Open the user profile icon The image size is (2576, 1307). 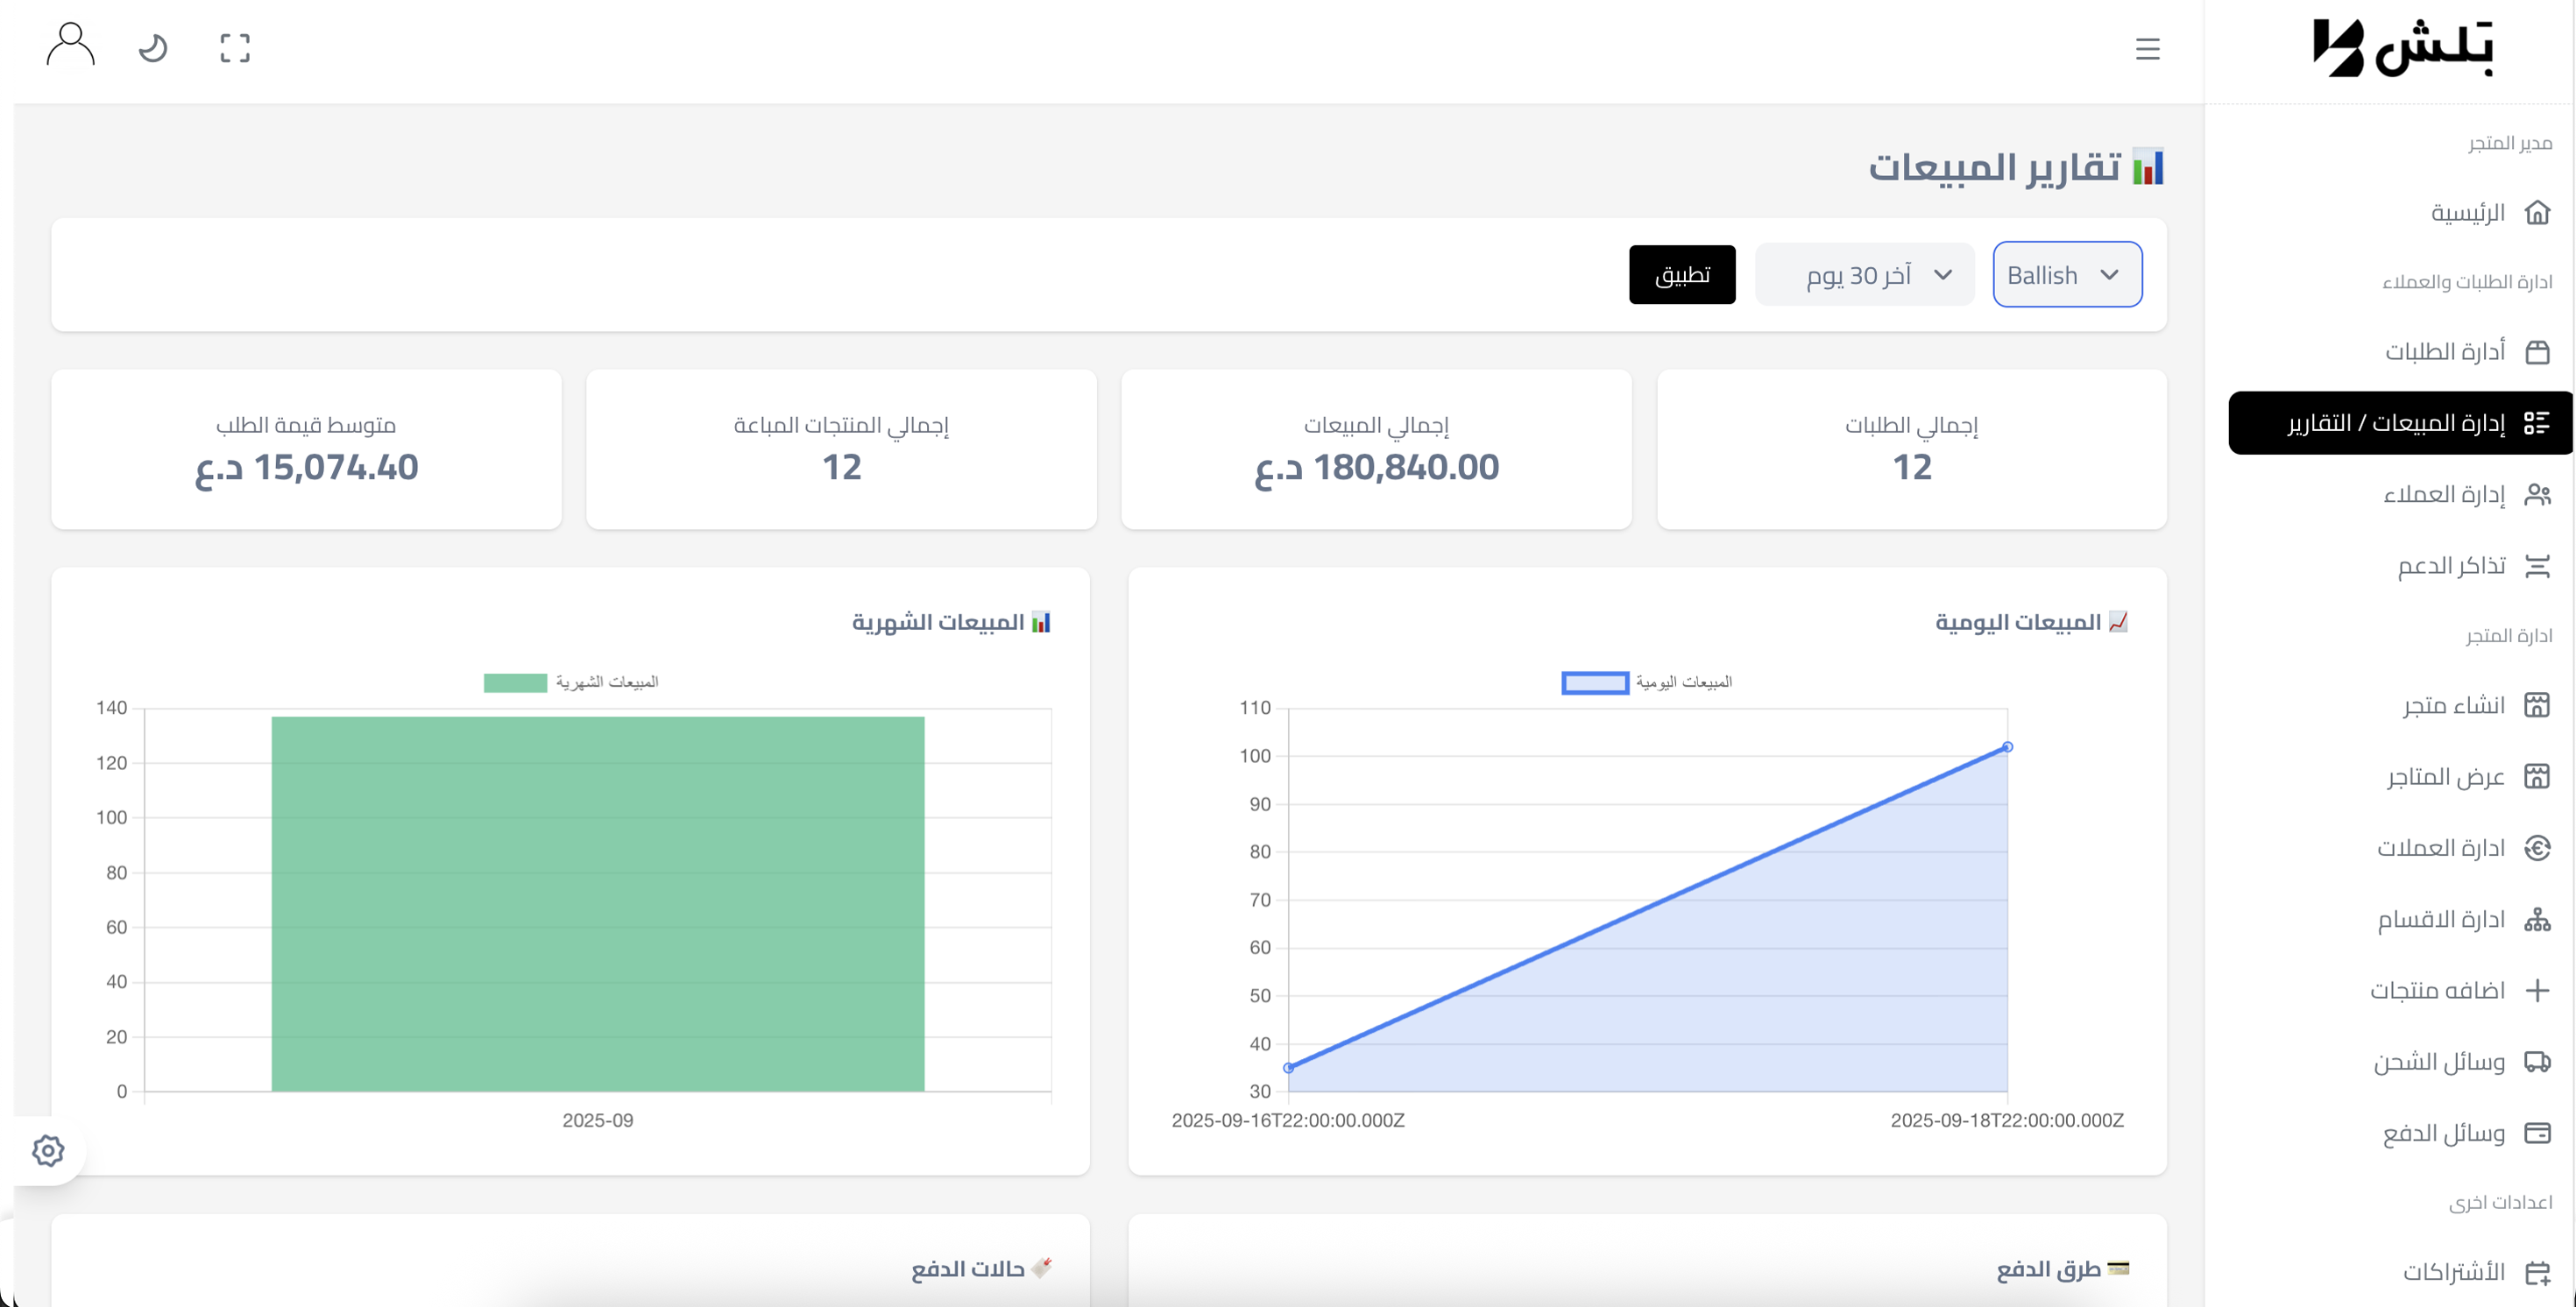[70, 47]
